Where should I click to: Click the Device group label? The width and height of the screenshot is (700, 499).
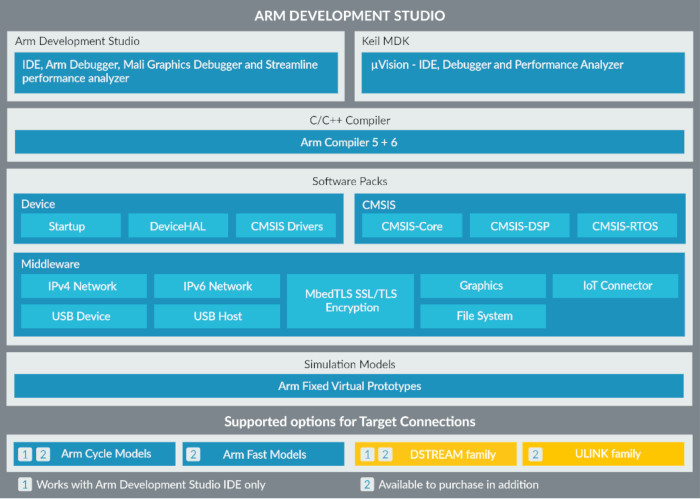(x=38, y=204)
